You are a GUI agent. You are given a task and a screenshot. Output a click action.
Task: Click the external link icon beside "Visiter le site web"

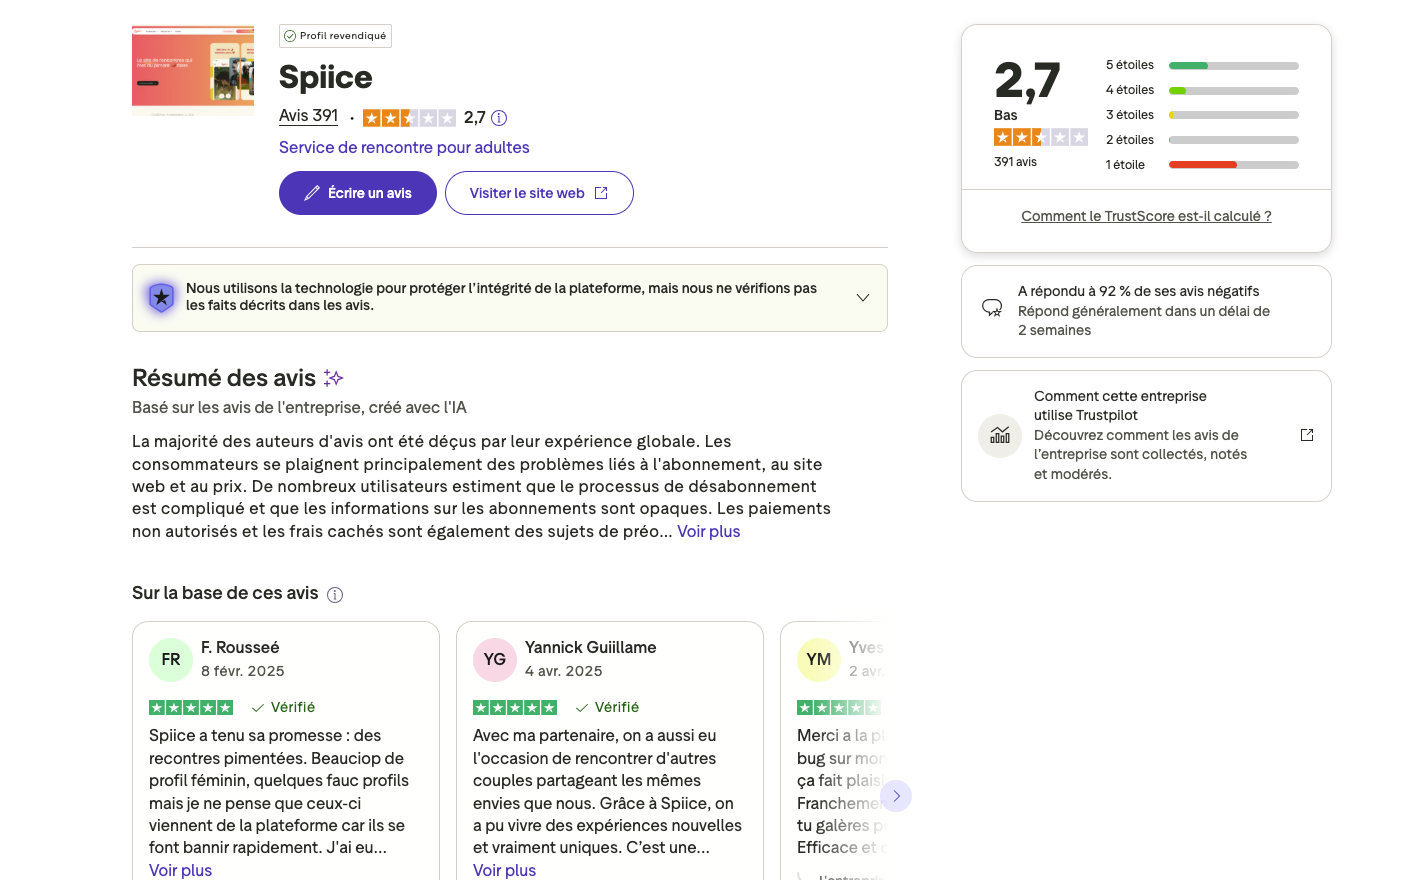click(x=600, y=192)
